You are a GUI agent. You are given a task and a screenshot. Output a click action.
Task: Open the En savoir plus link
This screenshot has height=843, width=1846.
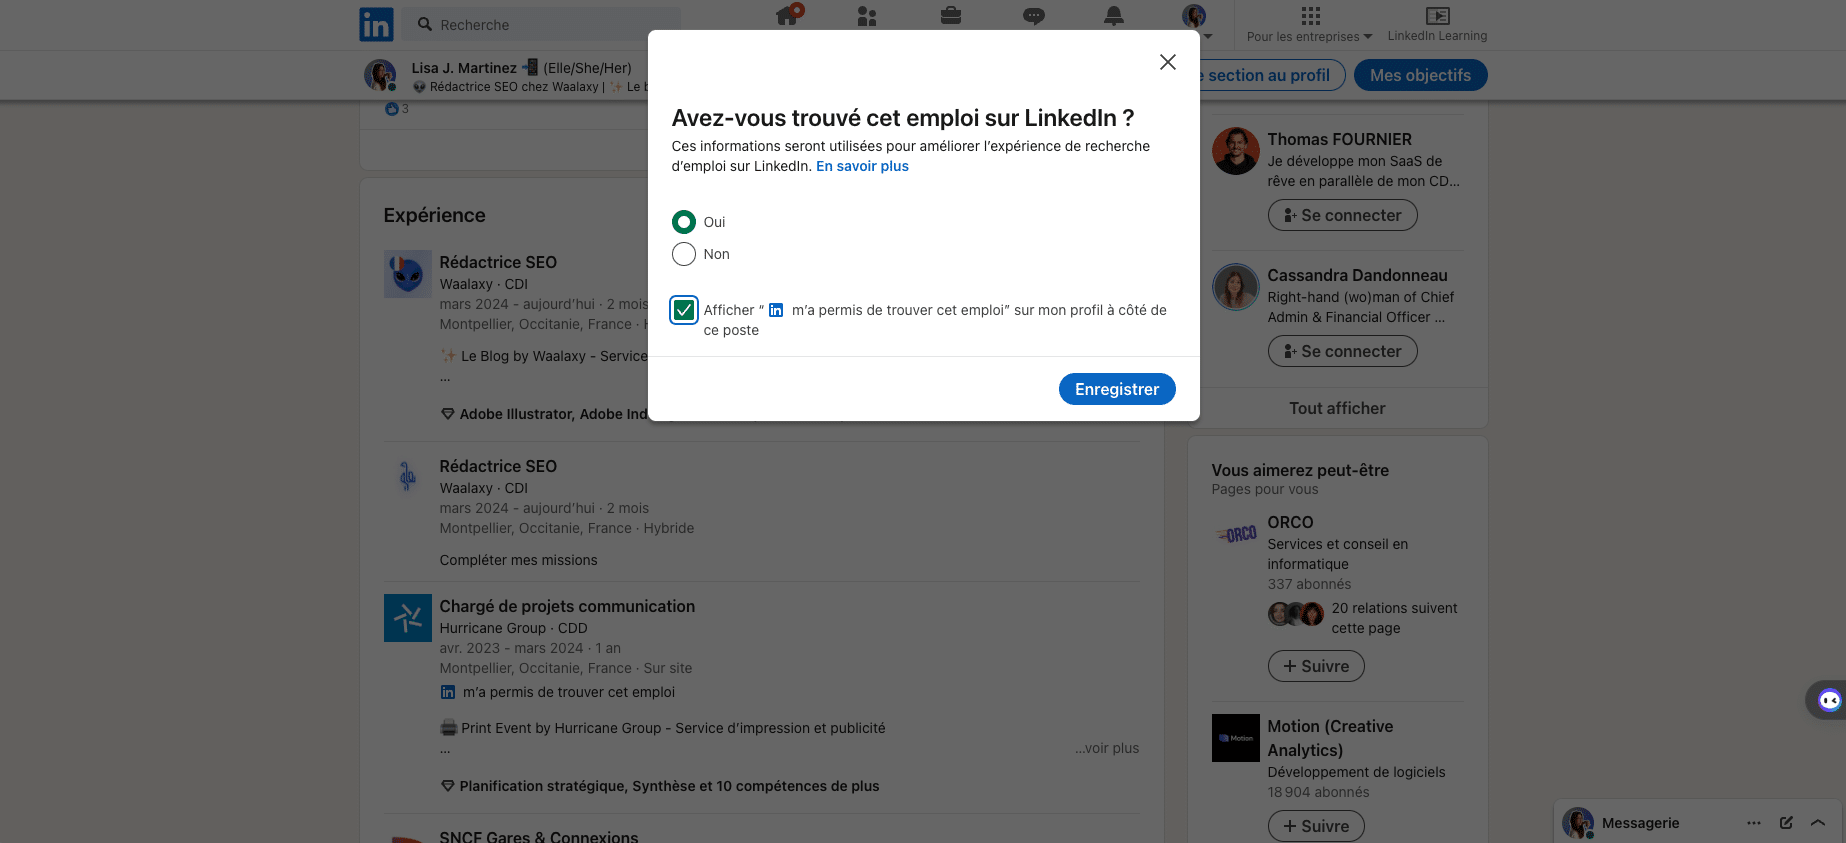(x=862, y=166)
